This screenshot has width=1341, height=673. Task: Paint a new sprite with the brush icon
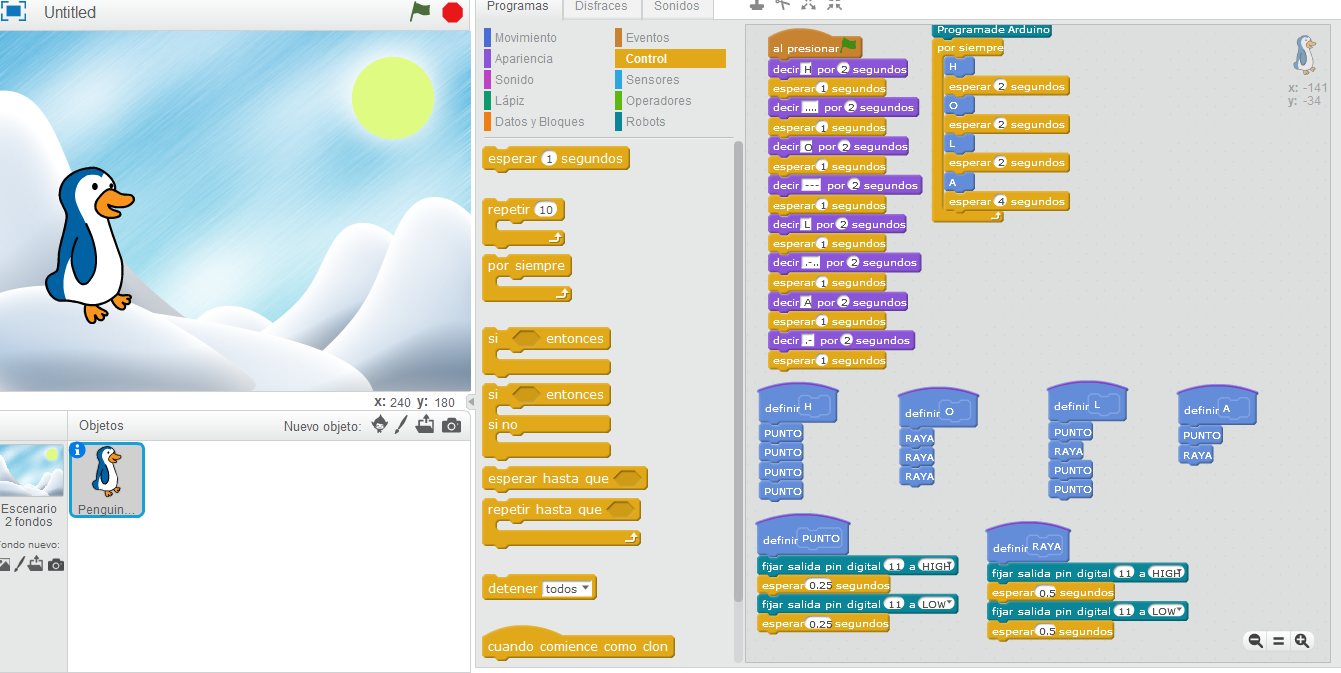403,425
